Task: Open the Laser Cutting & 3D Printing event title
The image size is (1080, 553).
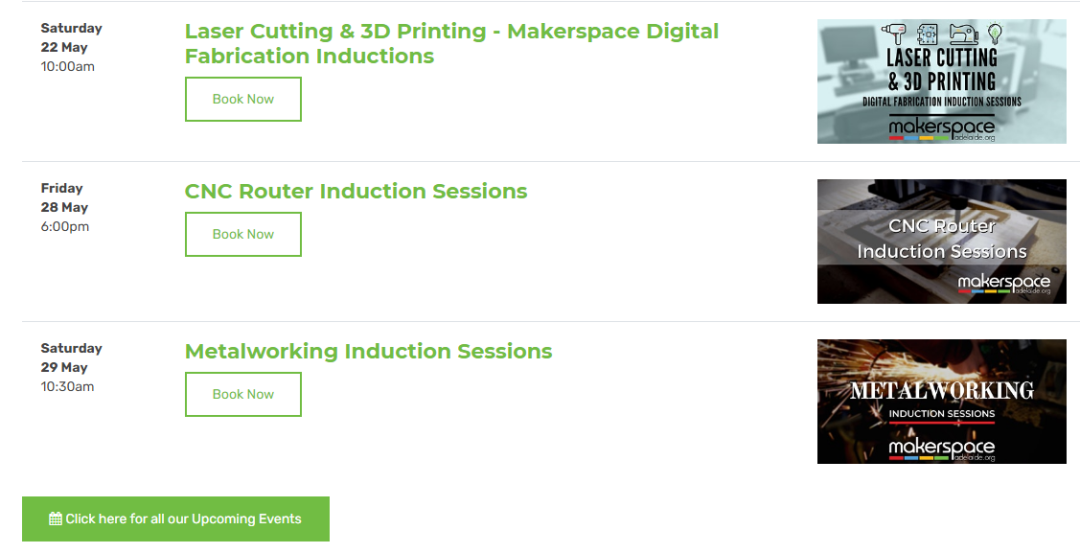Action: tap(452, 43)
